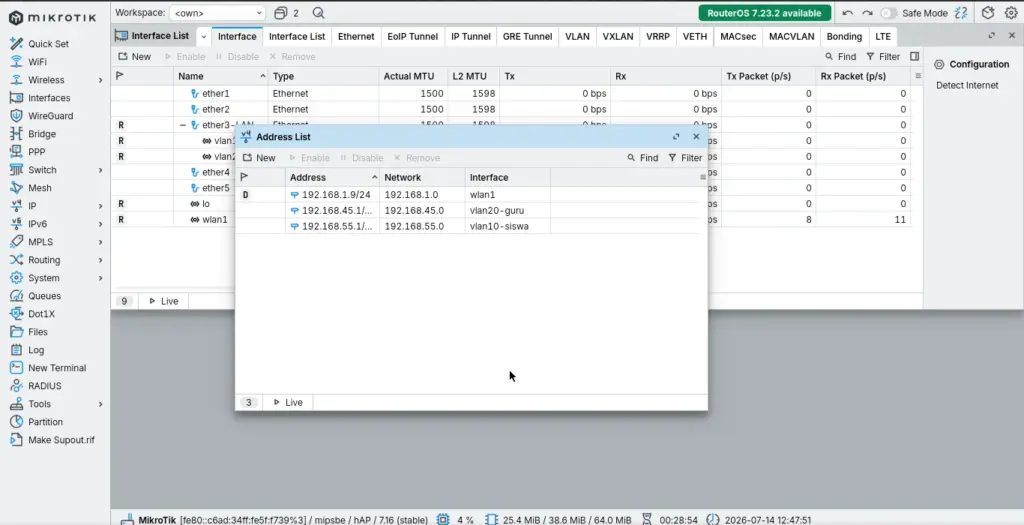Switch to the MACsec tab

coord(738,37)
